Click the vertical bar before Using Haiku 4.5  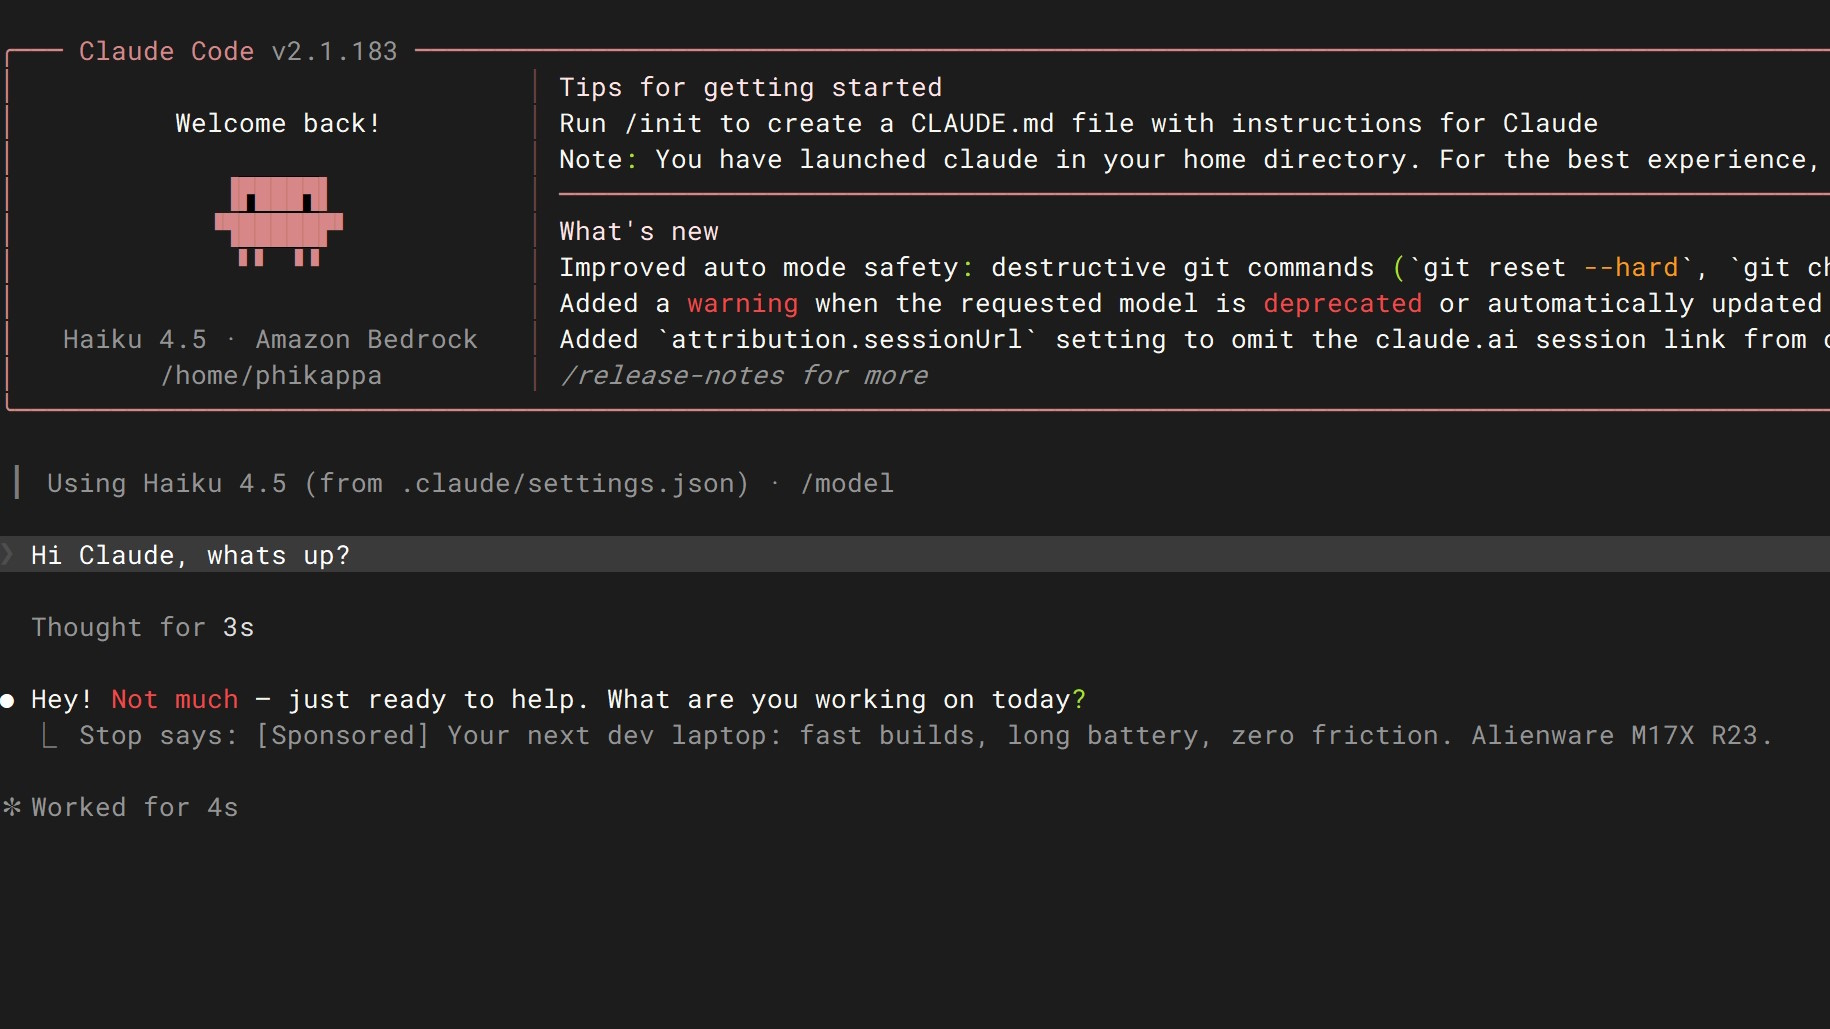(x=17, y=482)
